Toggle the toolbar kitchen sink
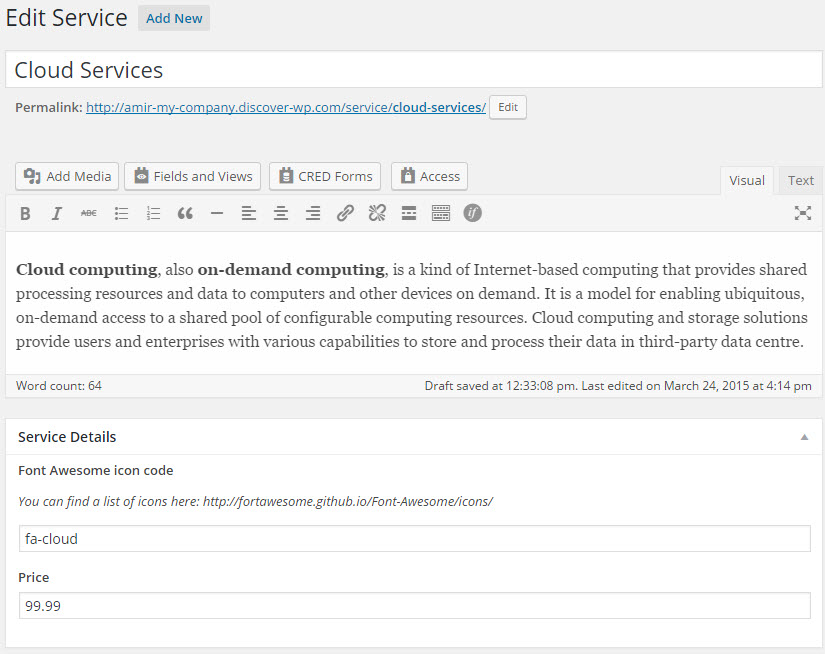Viewport: 825px width, 654px height. coord(441,213)
